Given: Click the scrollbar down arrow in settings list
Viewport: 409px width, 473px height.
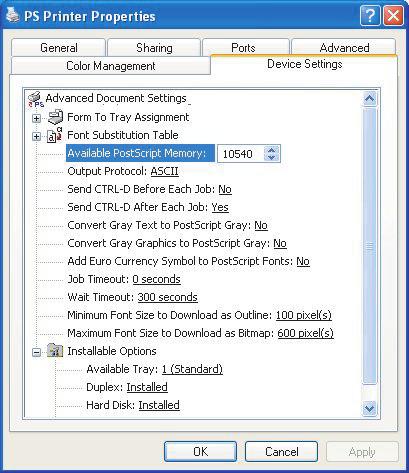Looking at the screenshot, I should click(x=369, y=408).
